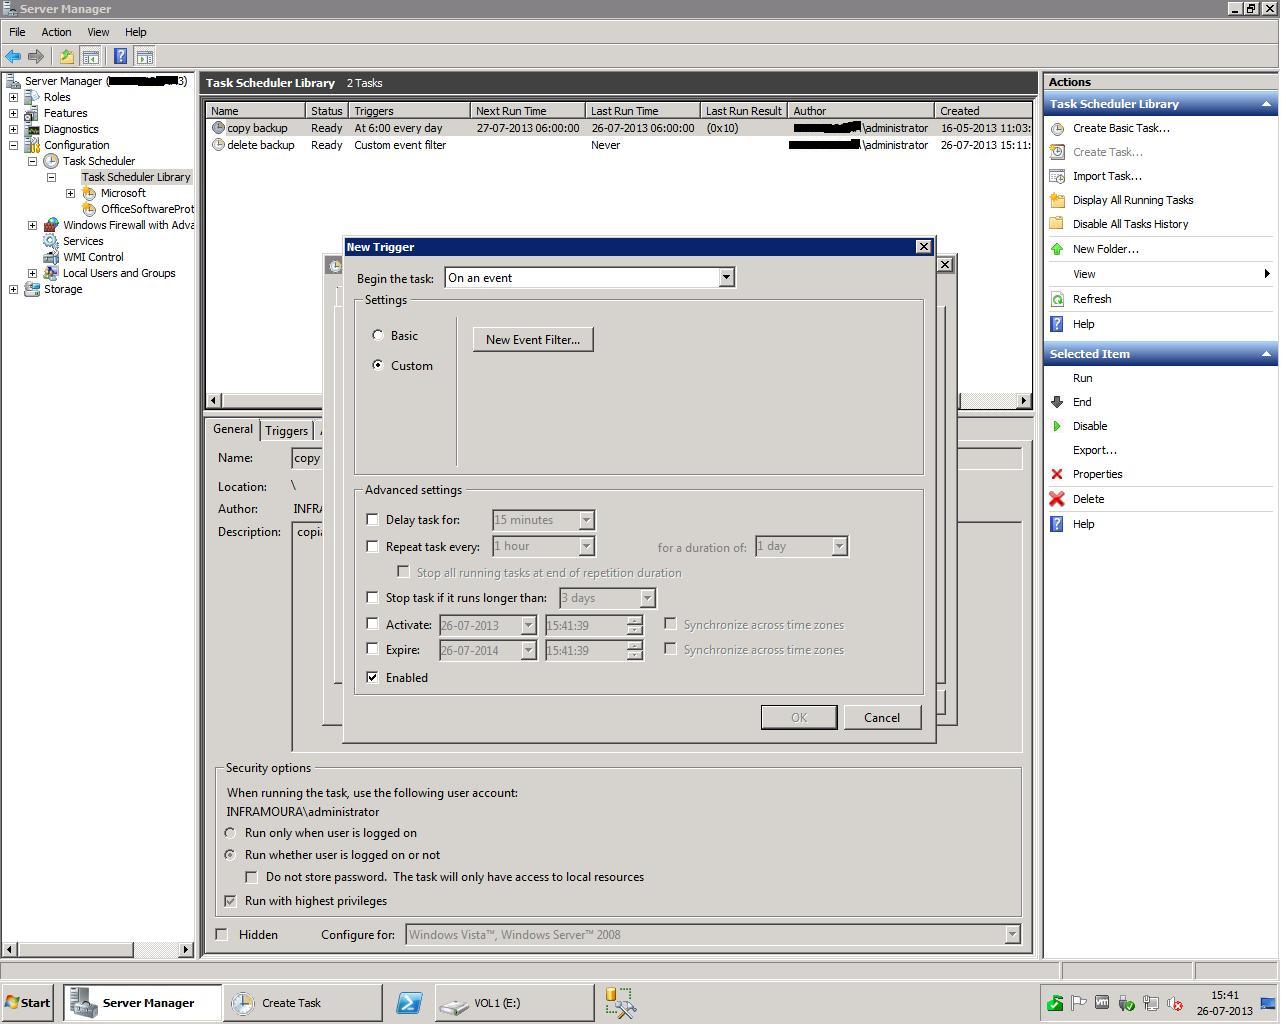Click the Help question-mark toolbar icon
The width and height of the screenshot is (1281, 1024).
click(x=120, y=57)
